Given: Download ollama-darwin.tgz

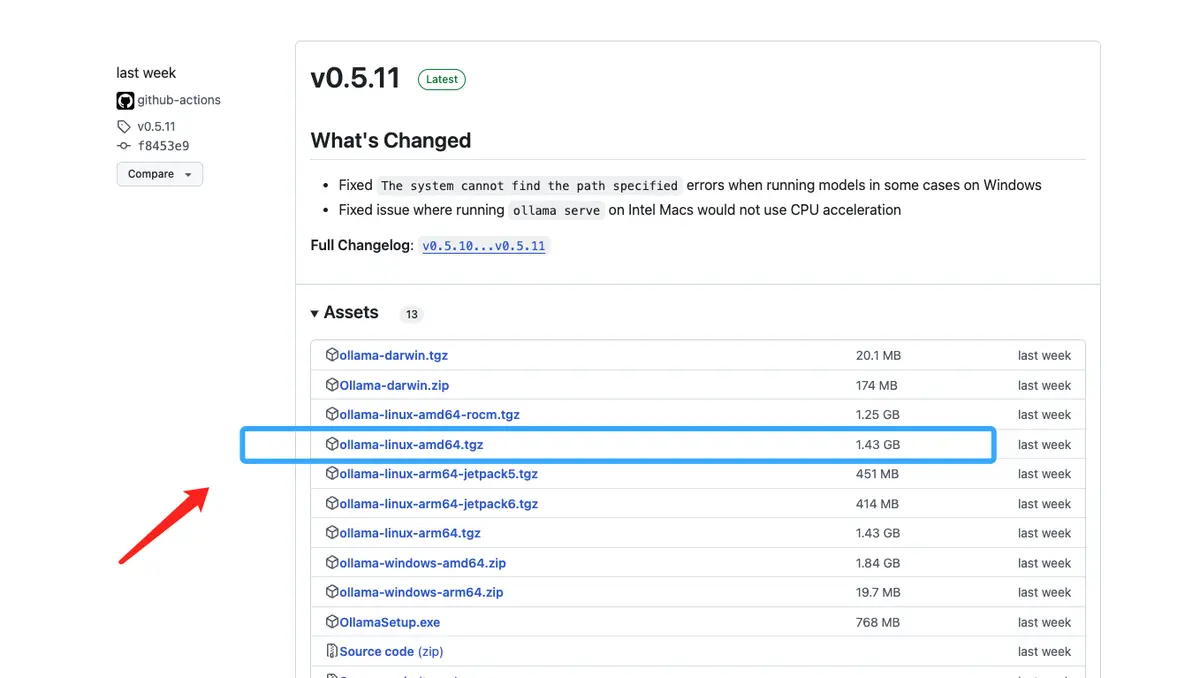Looking at the screenshot, I should 394,355.
